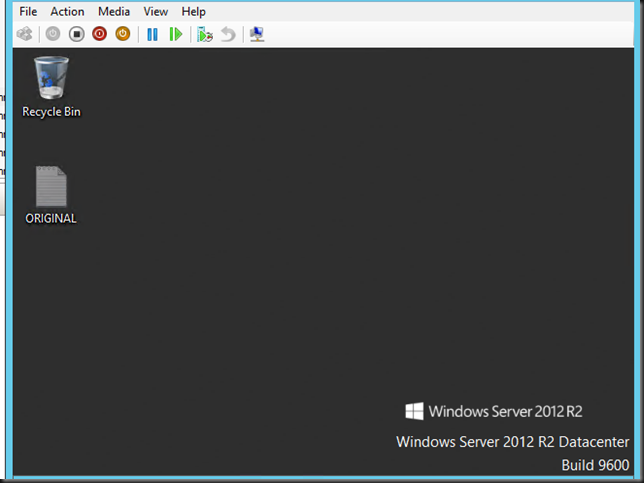The width and height of the screenshot is (644, 483).
Task: Click the Revert undo arrow icon
Action: (x=228, y=34)
